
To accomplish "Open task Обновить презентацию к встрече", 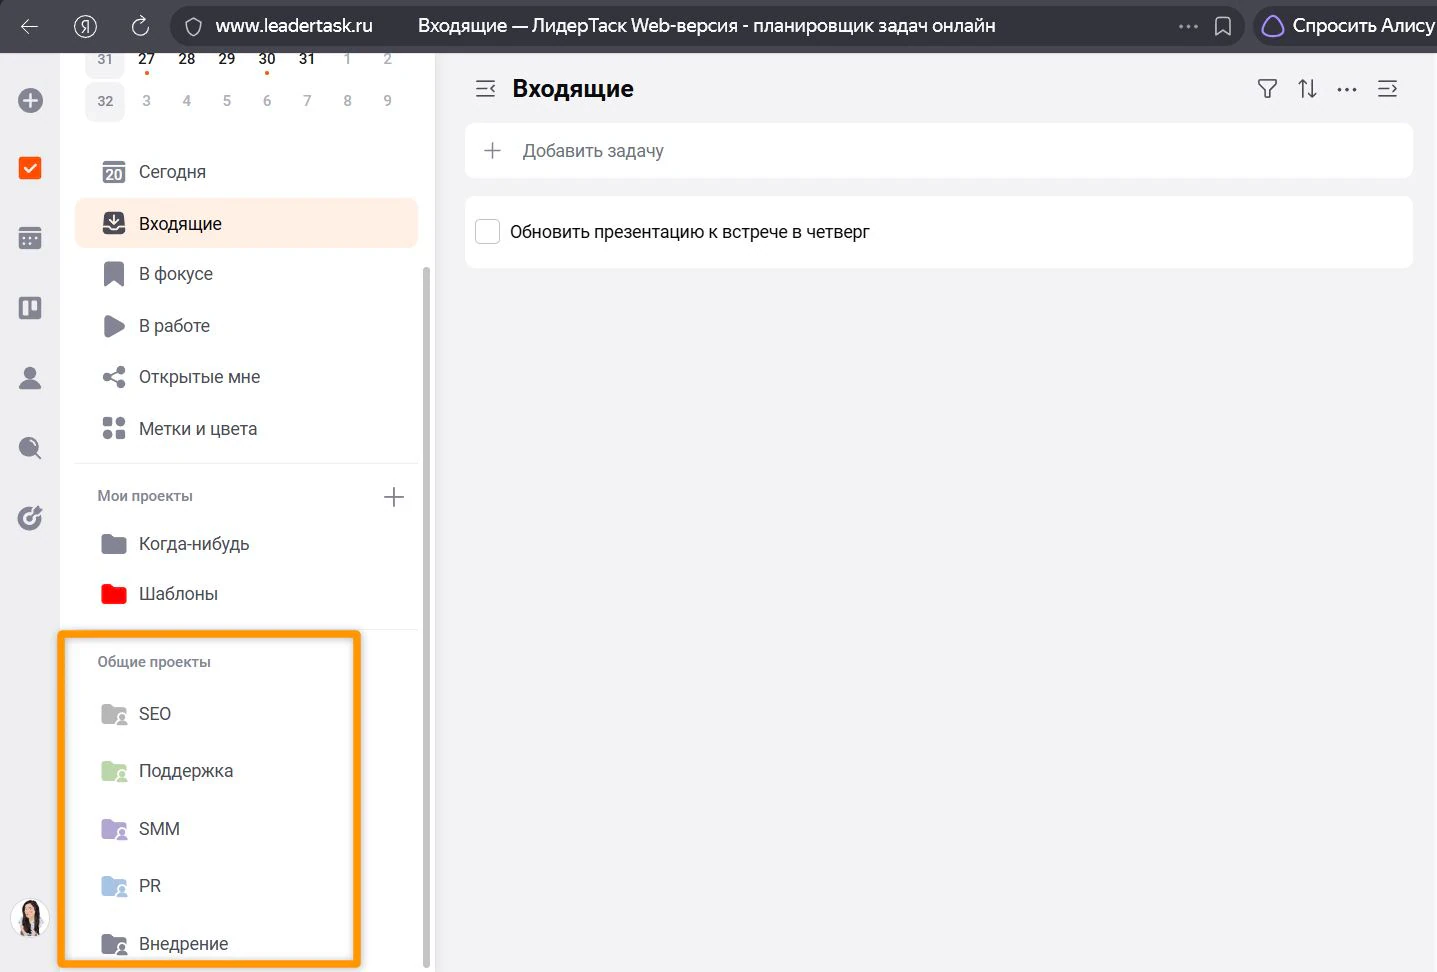I will pos(690,232).
